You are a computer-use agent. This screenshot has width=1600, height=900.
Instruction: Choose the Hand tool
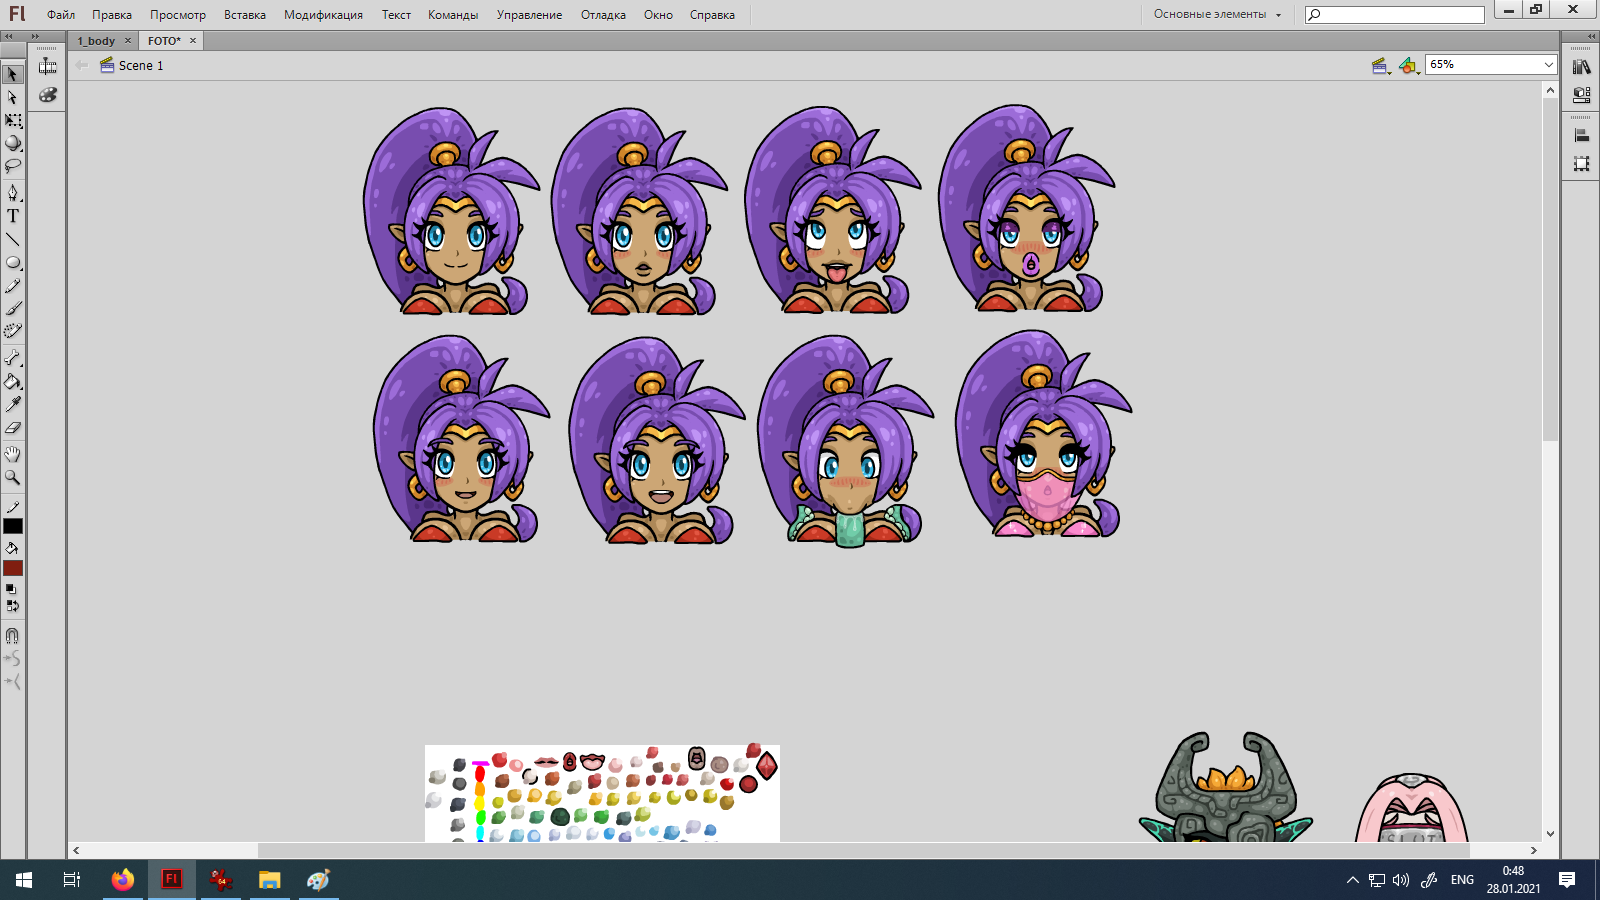(13, 454)
